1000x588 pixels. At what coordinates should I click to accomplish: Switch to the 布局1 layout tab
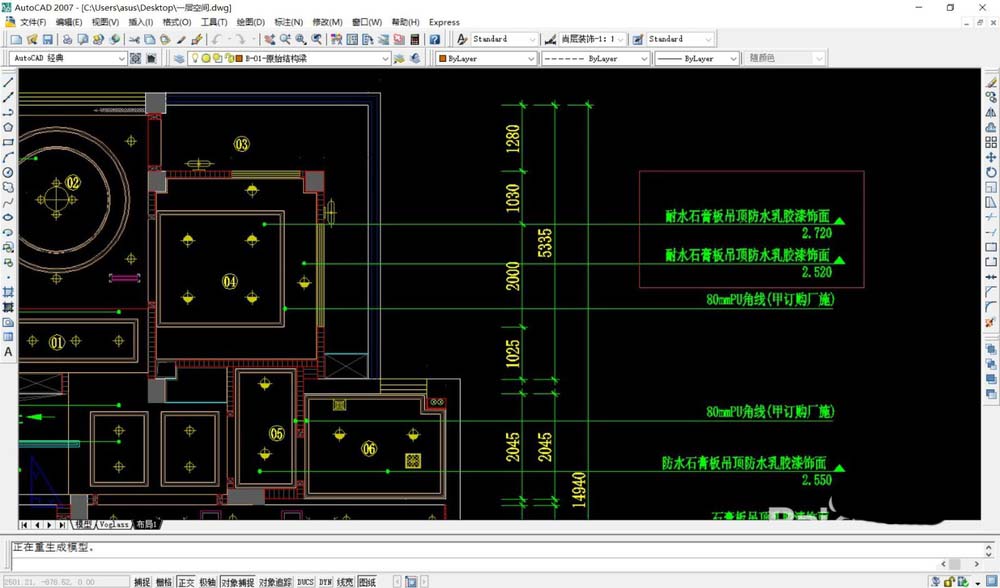(x=146, y=523)
